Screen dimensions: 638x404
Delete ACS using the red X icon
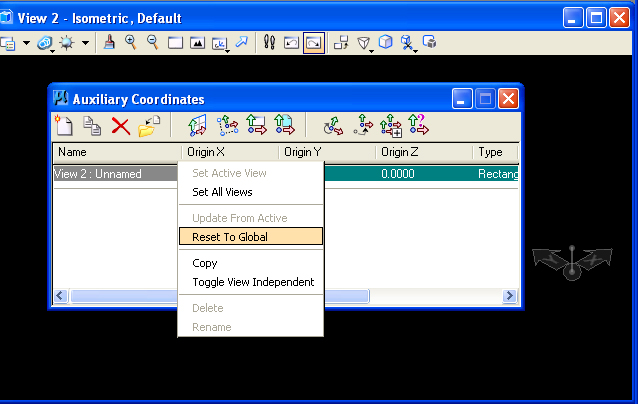pyautogui.click(x=121, y=126)
